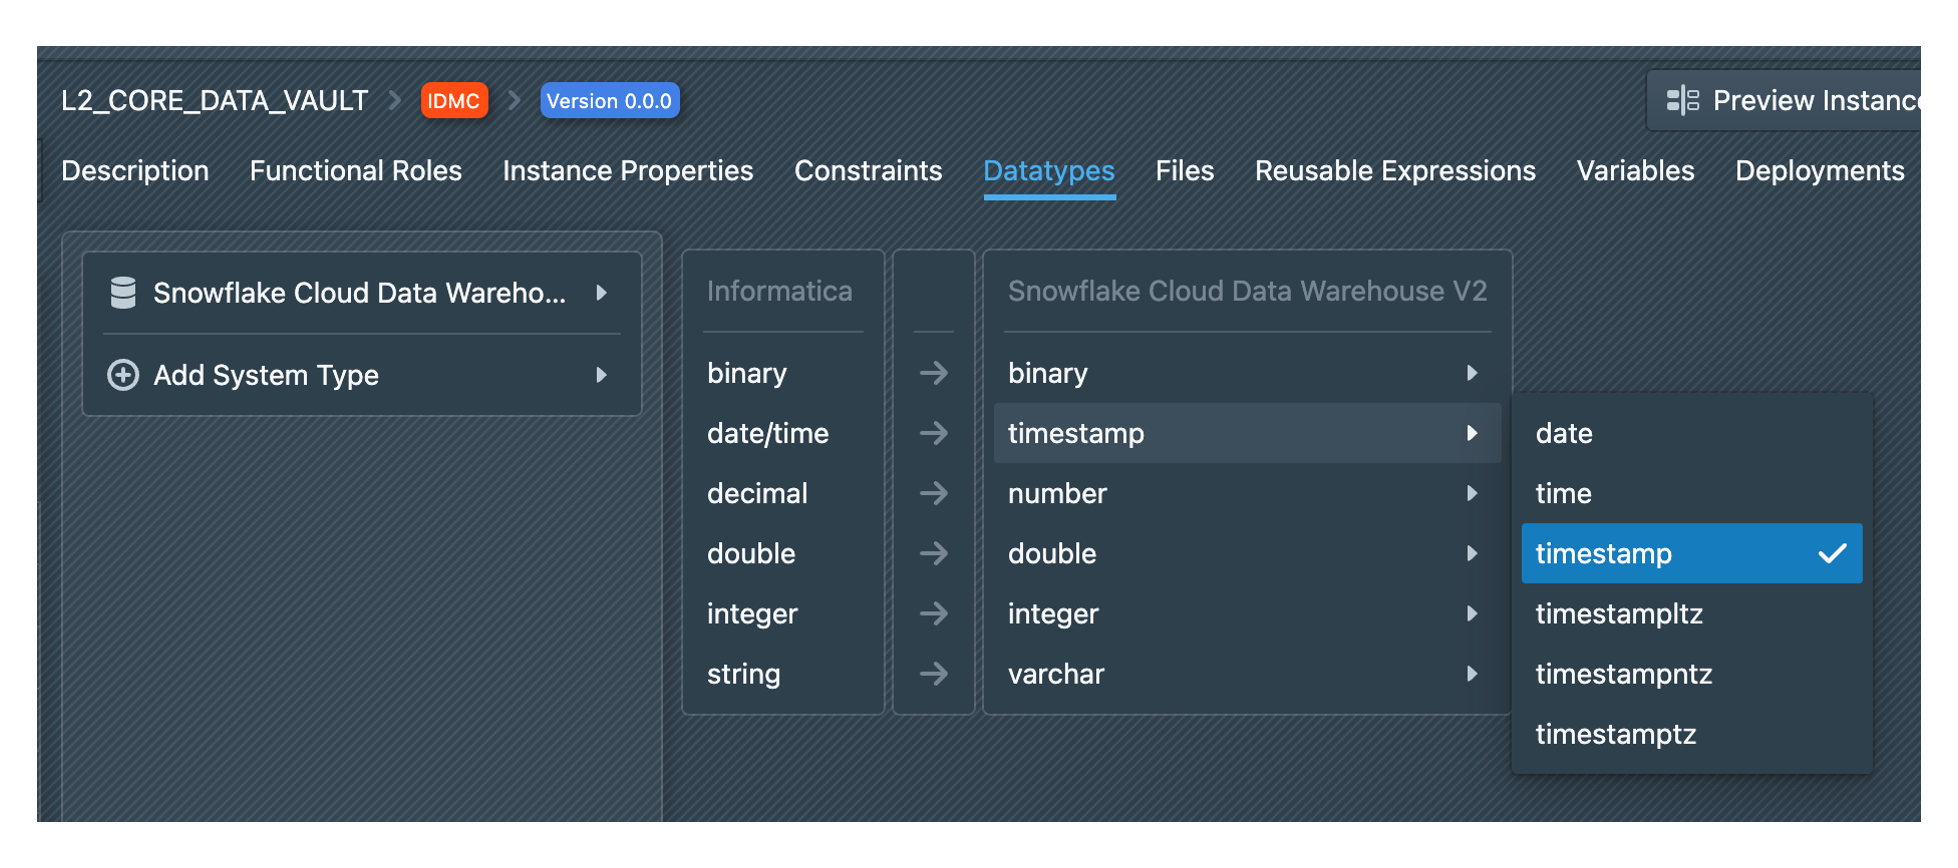Expand the Add System Type submenu
Viewport: 1958px width, 868px height.
coord(601,375)
